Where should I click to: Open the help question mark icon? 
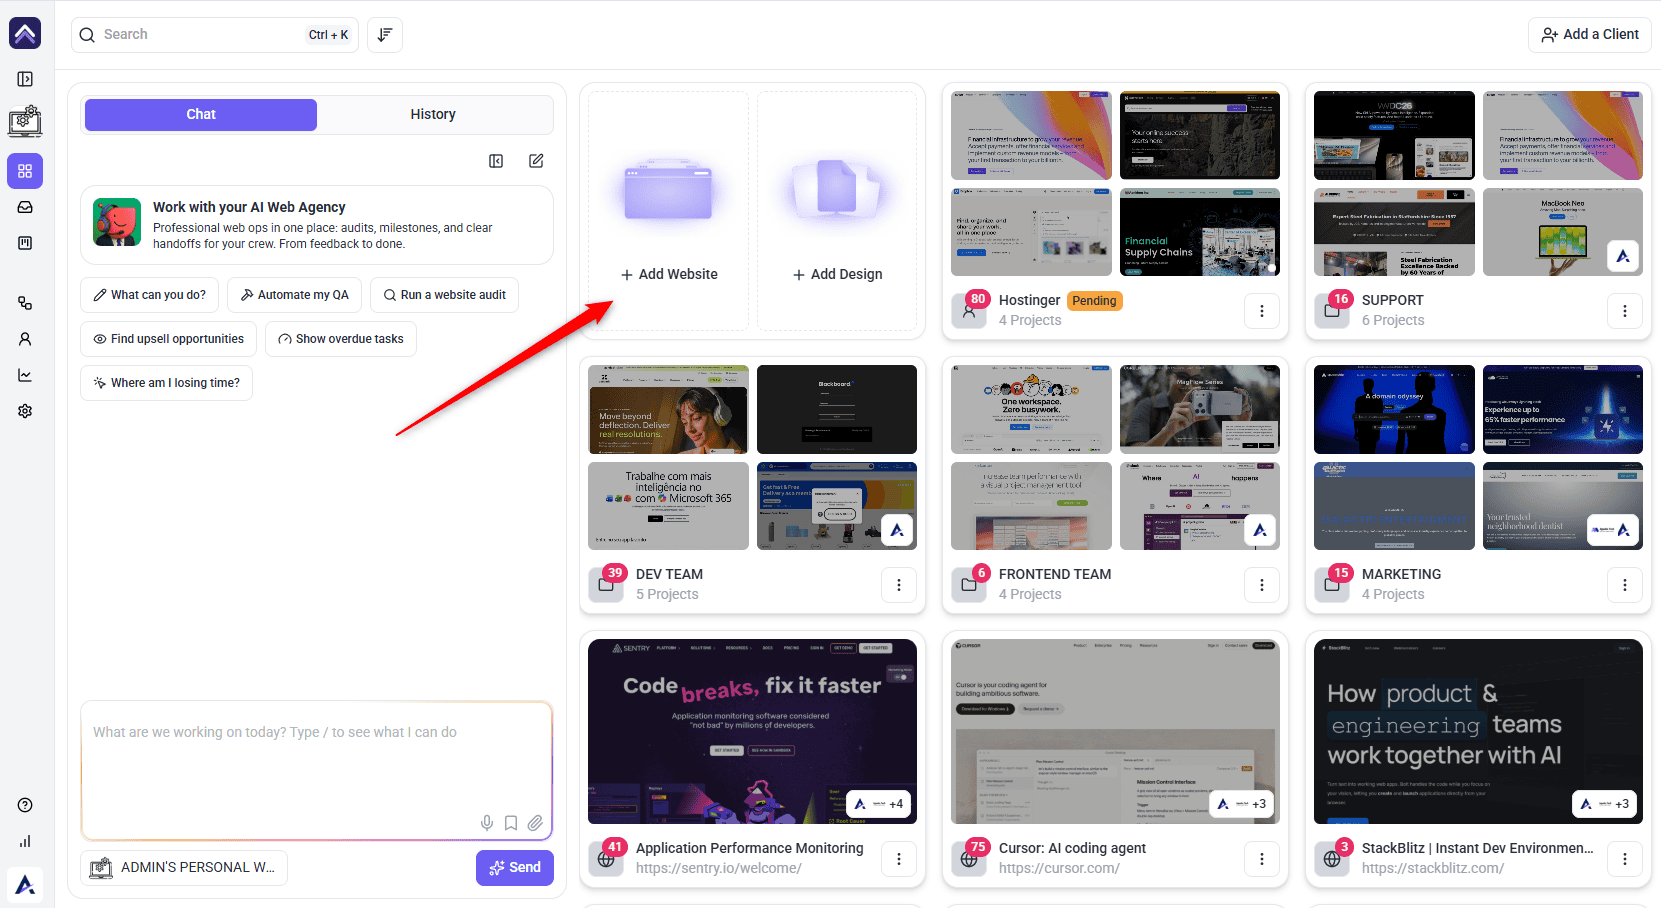tap(25, 805)
